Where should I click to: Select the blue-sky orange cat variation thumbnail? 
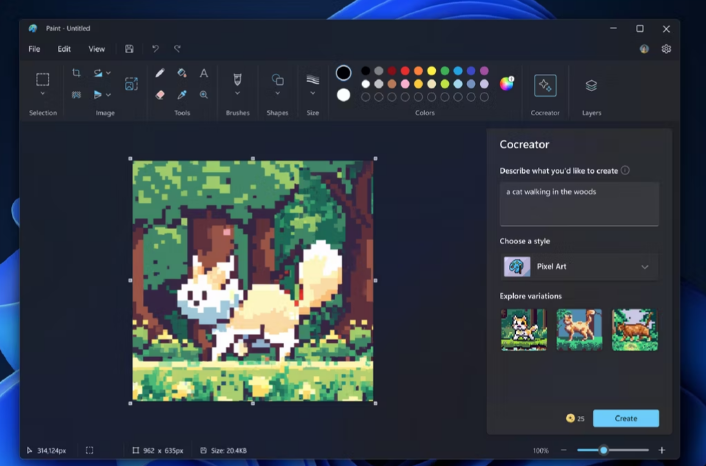pyautogui.click(x=579, y=330)
